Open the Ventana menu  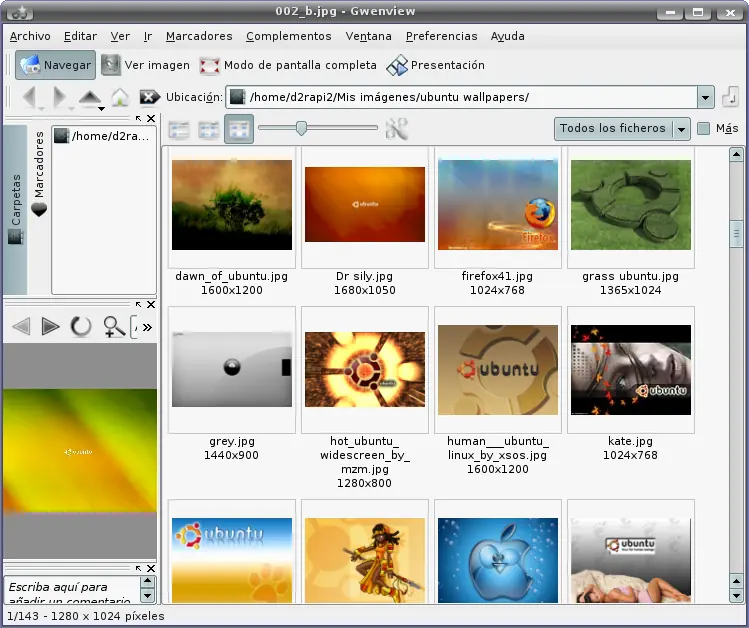(x=368, y=36)
